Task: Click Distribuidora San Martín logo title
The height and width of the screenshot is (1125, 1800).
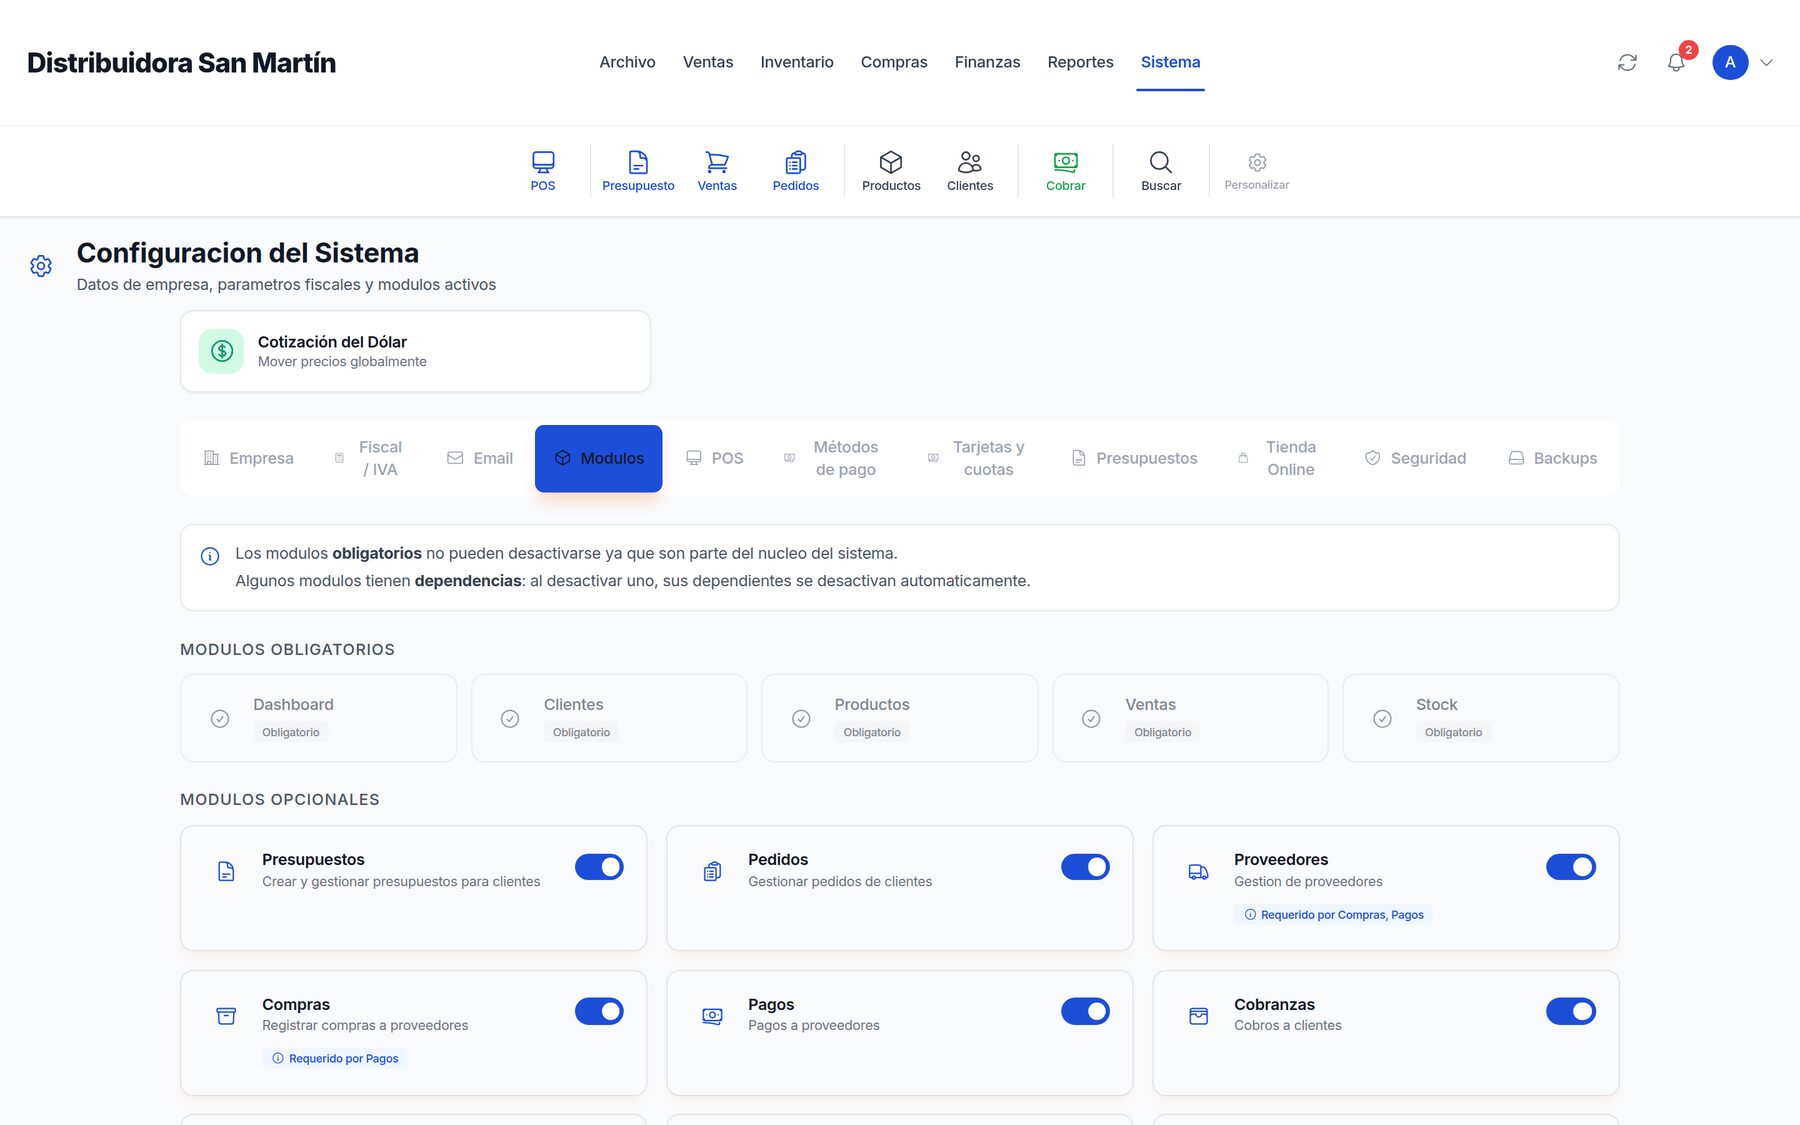Action: click(x=181, y=62)
